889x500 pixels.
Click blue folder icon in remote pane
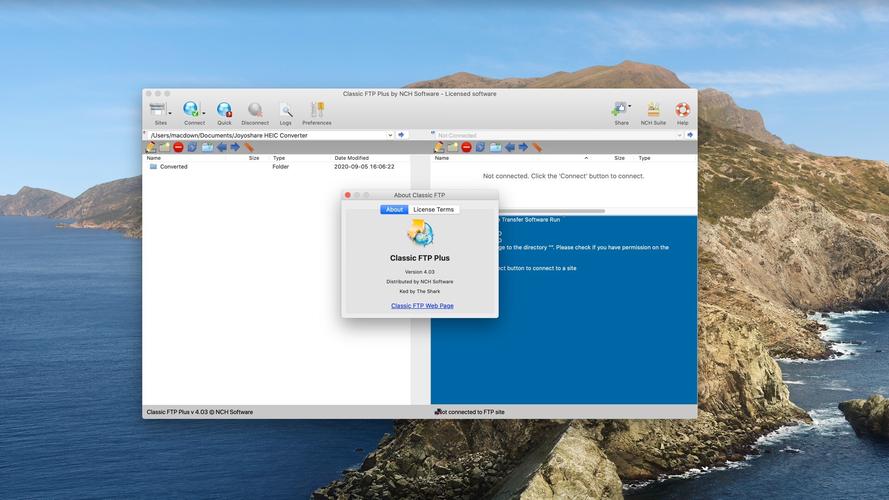click(496, 147)
